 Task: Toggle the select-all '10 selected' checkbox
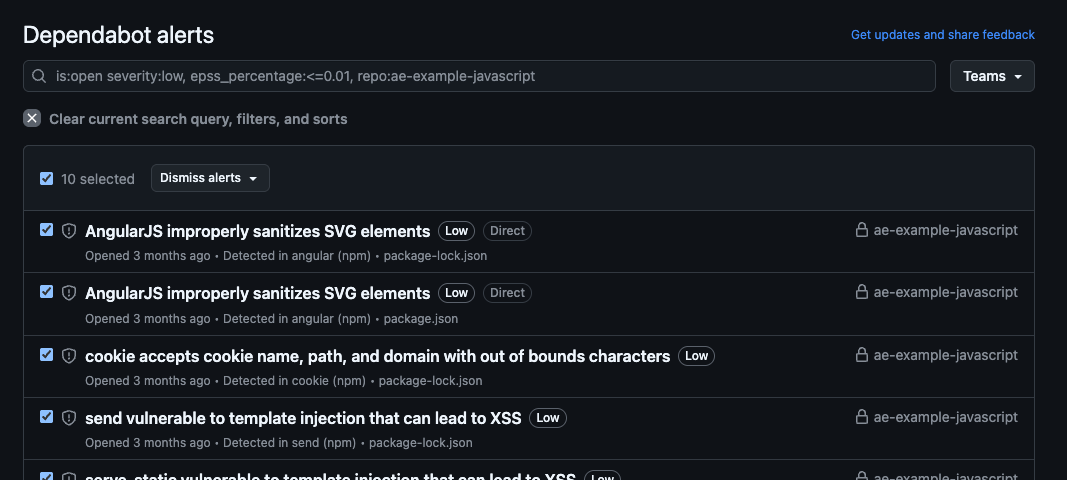pyautogui.click(x=46, y=179)
